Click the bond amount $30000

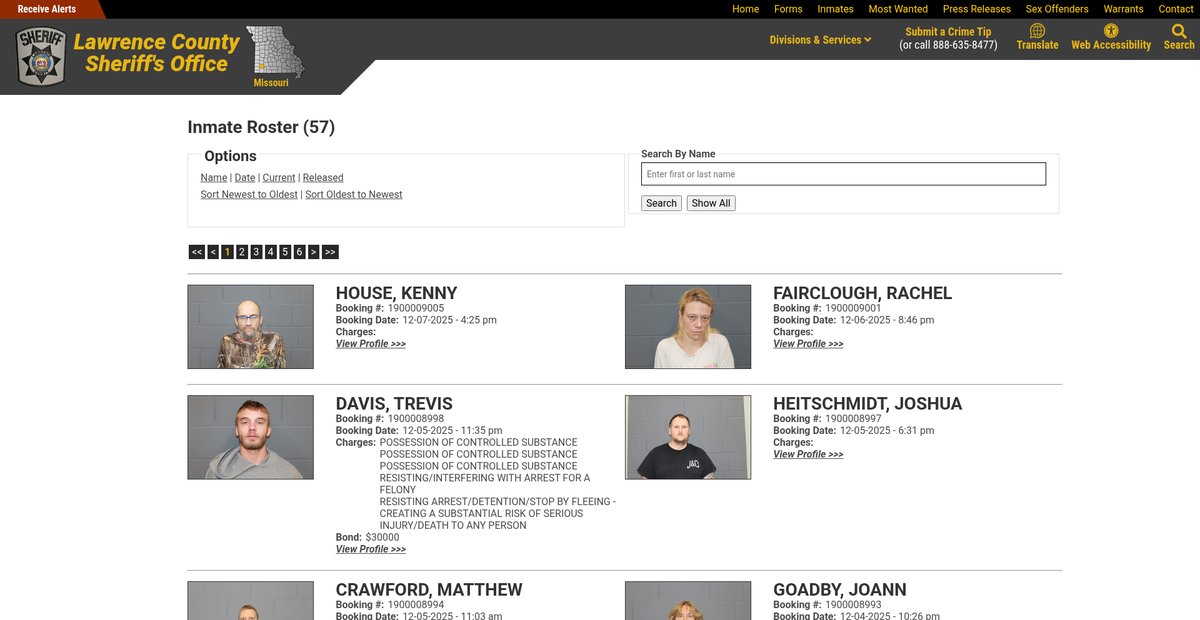[x=383, y=538]
